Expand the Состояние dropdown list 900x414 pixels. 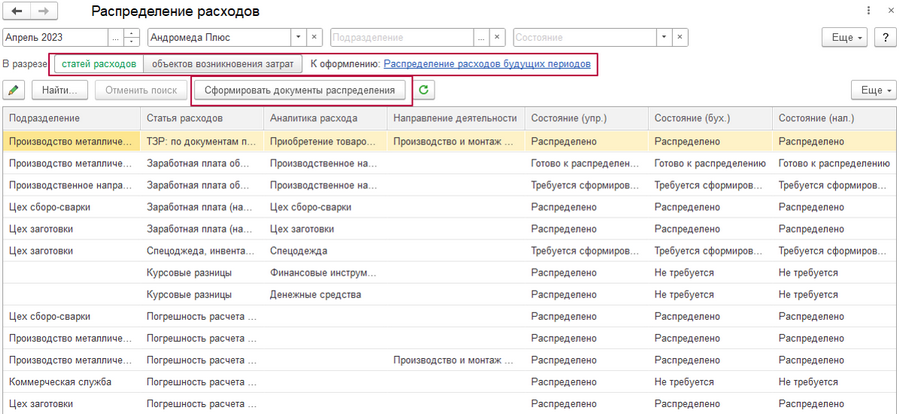[664, 37]
